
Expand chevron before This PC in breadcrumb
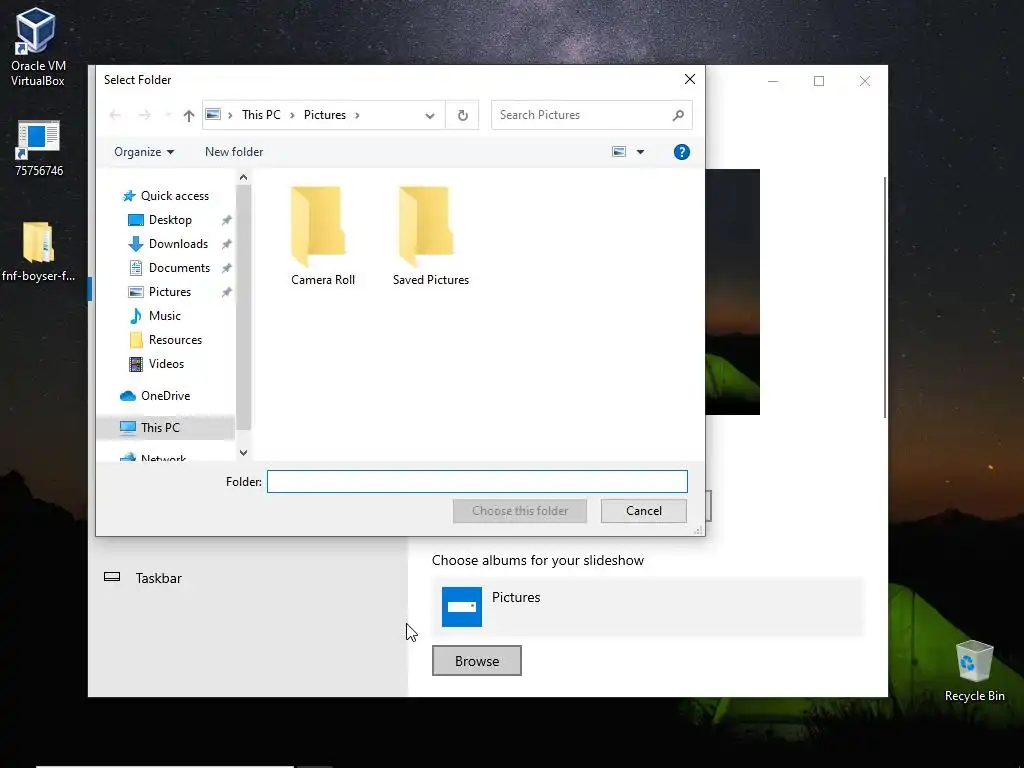[x=230, y=116]
